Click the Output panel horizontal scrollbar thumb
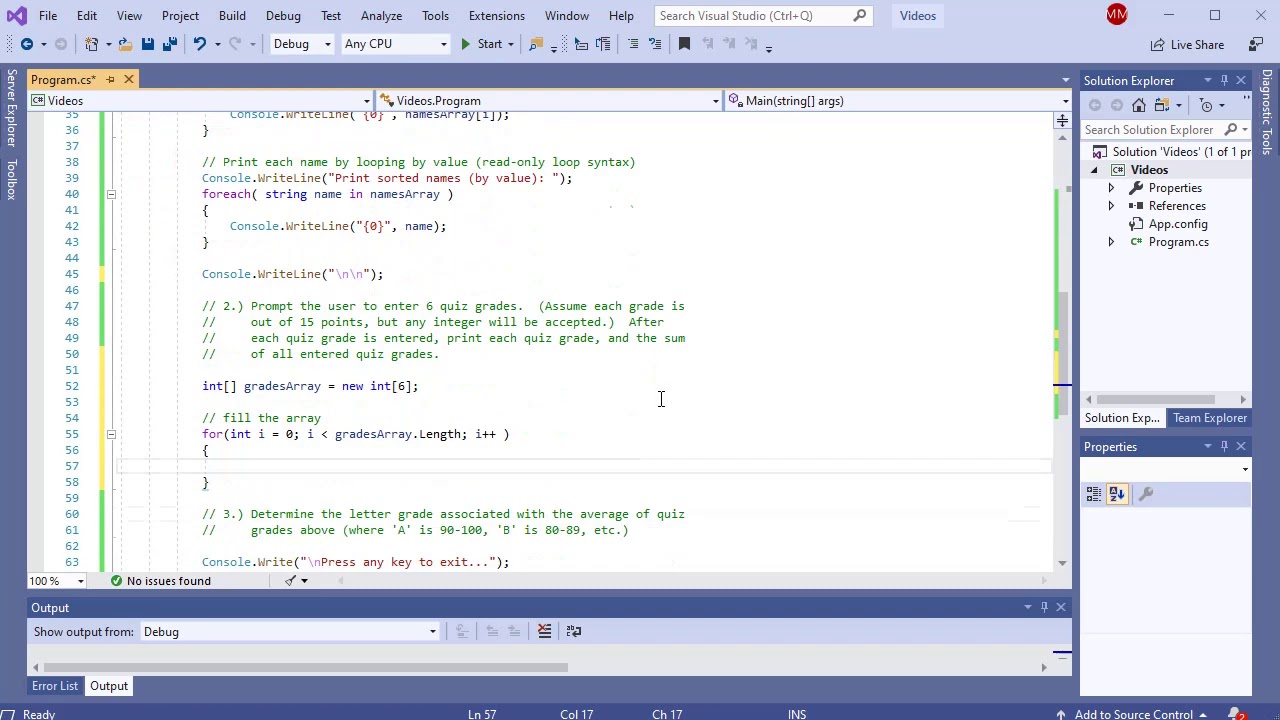Image resolution: width=1280 pixels, height=720 pixels. tap(306, 668)
